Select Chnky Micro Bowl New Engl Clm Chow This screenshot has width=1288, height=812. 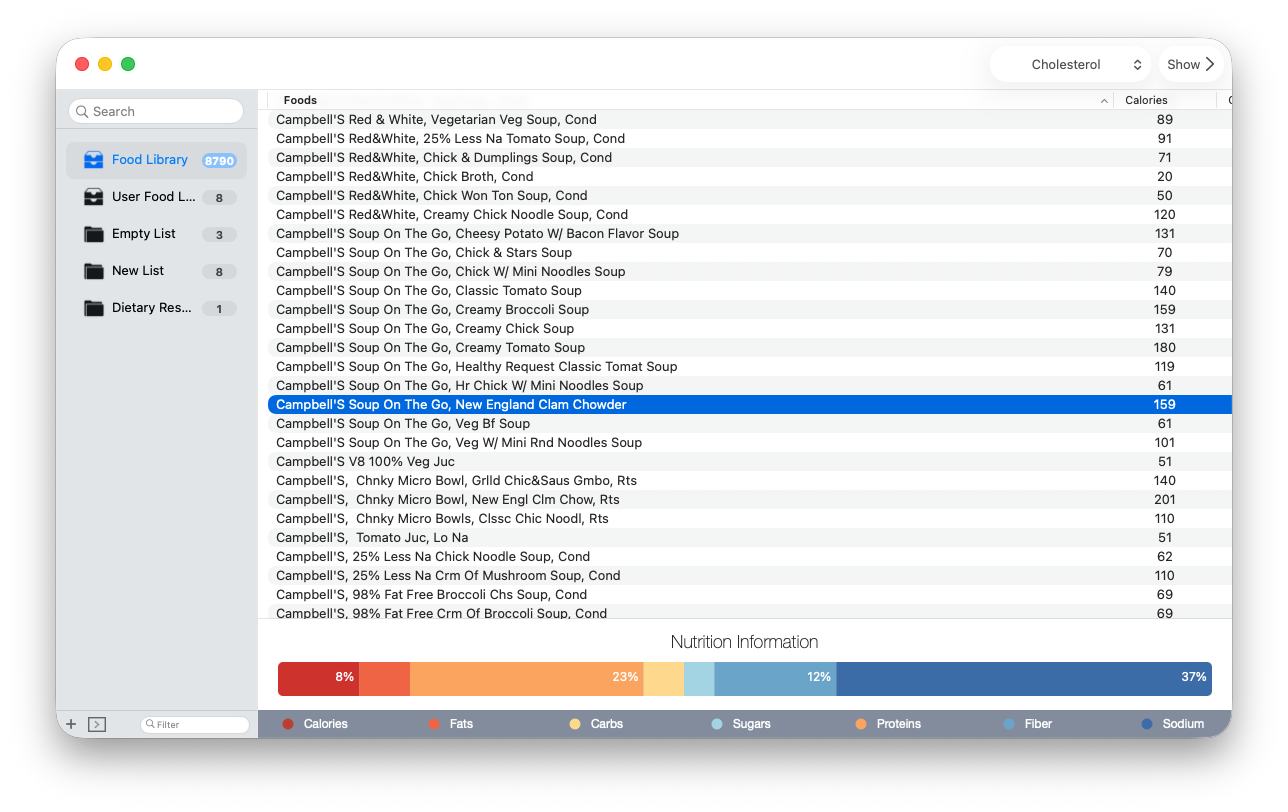(750, 500)
